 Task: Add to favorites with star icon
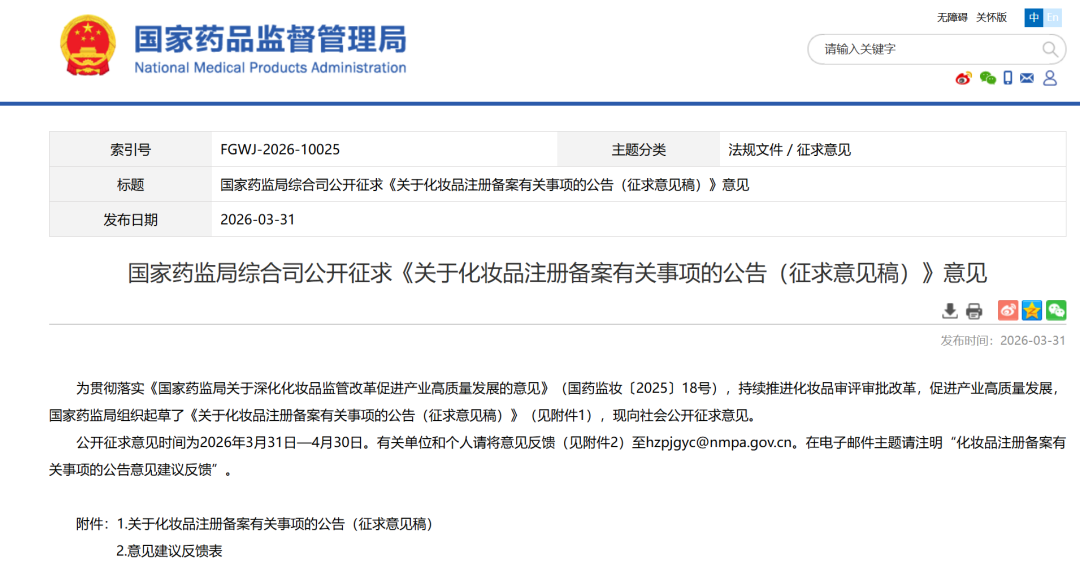[1032, 311]
